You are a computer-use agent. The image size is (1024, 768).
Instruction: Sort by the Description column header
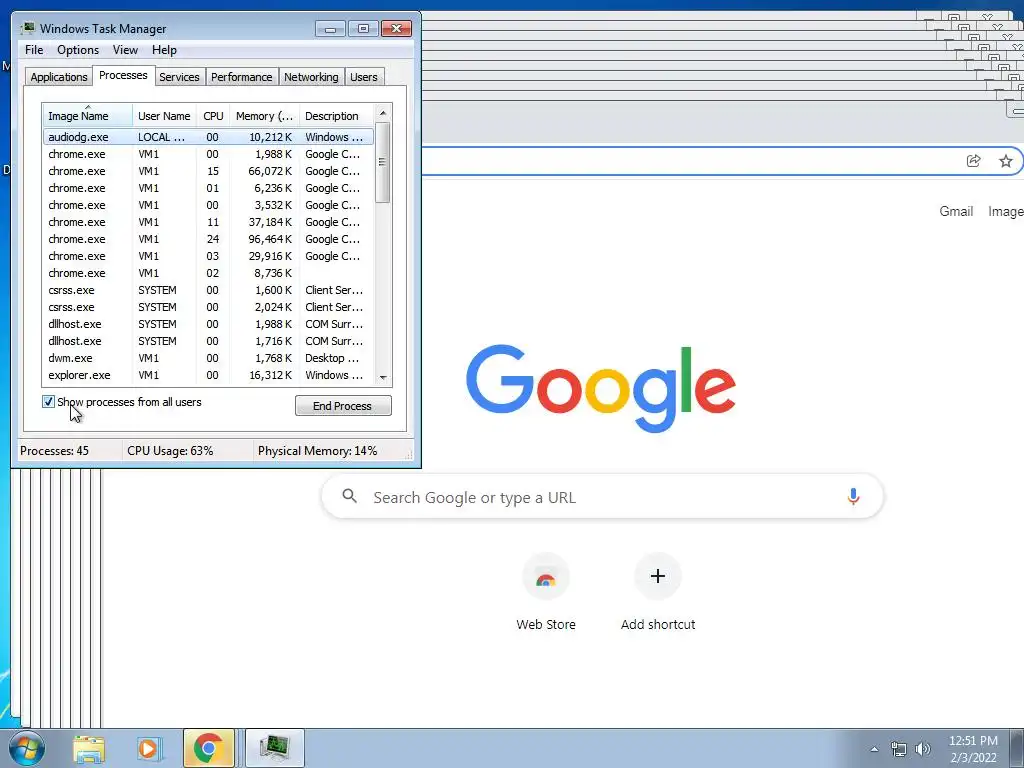(336, 116)
